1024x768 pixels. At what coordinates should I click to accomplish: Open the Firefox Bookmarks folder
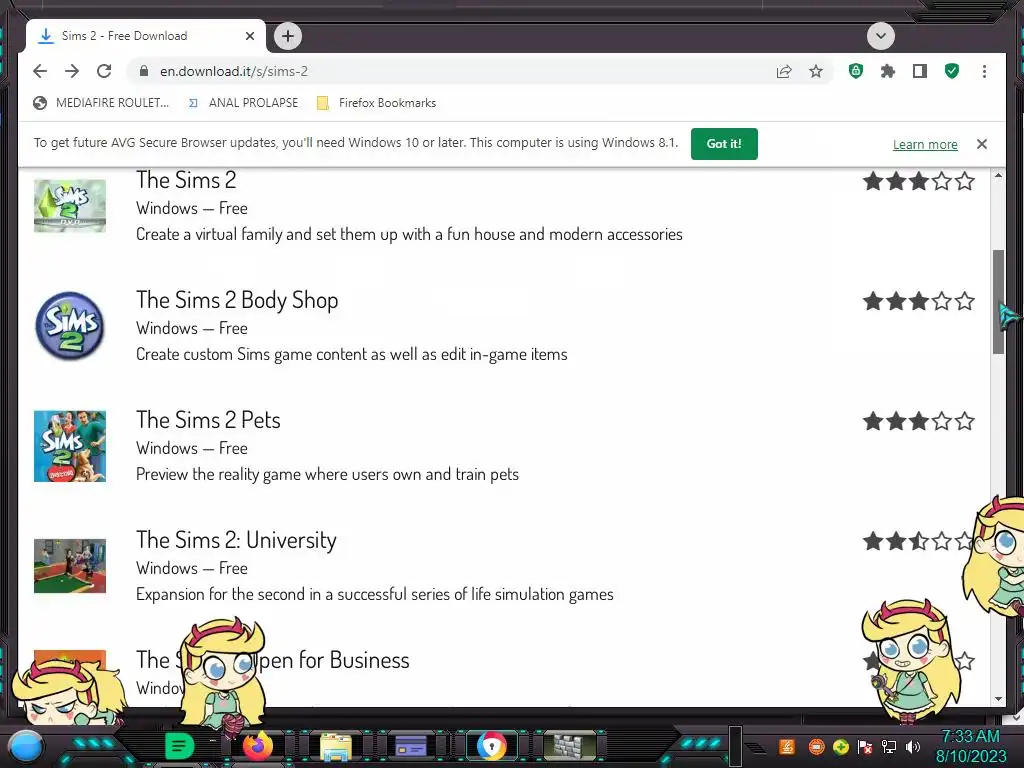coord(376,103)
